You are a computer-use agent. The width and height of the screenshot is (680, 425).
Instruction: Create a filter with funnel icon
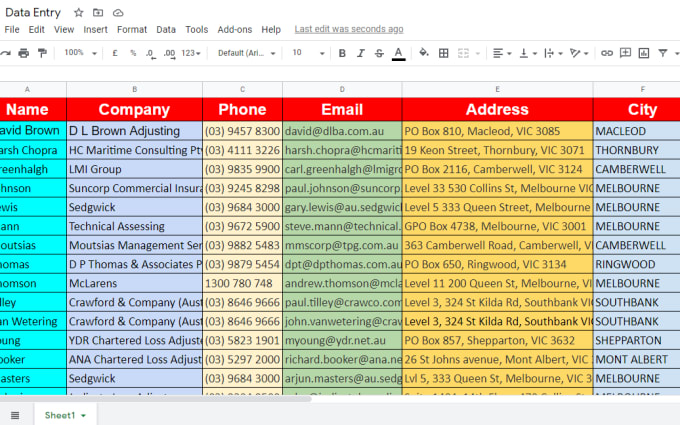(663, 53)
